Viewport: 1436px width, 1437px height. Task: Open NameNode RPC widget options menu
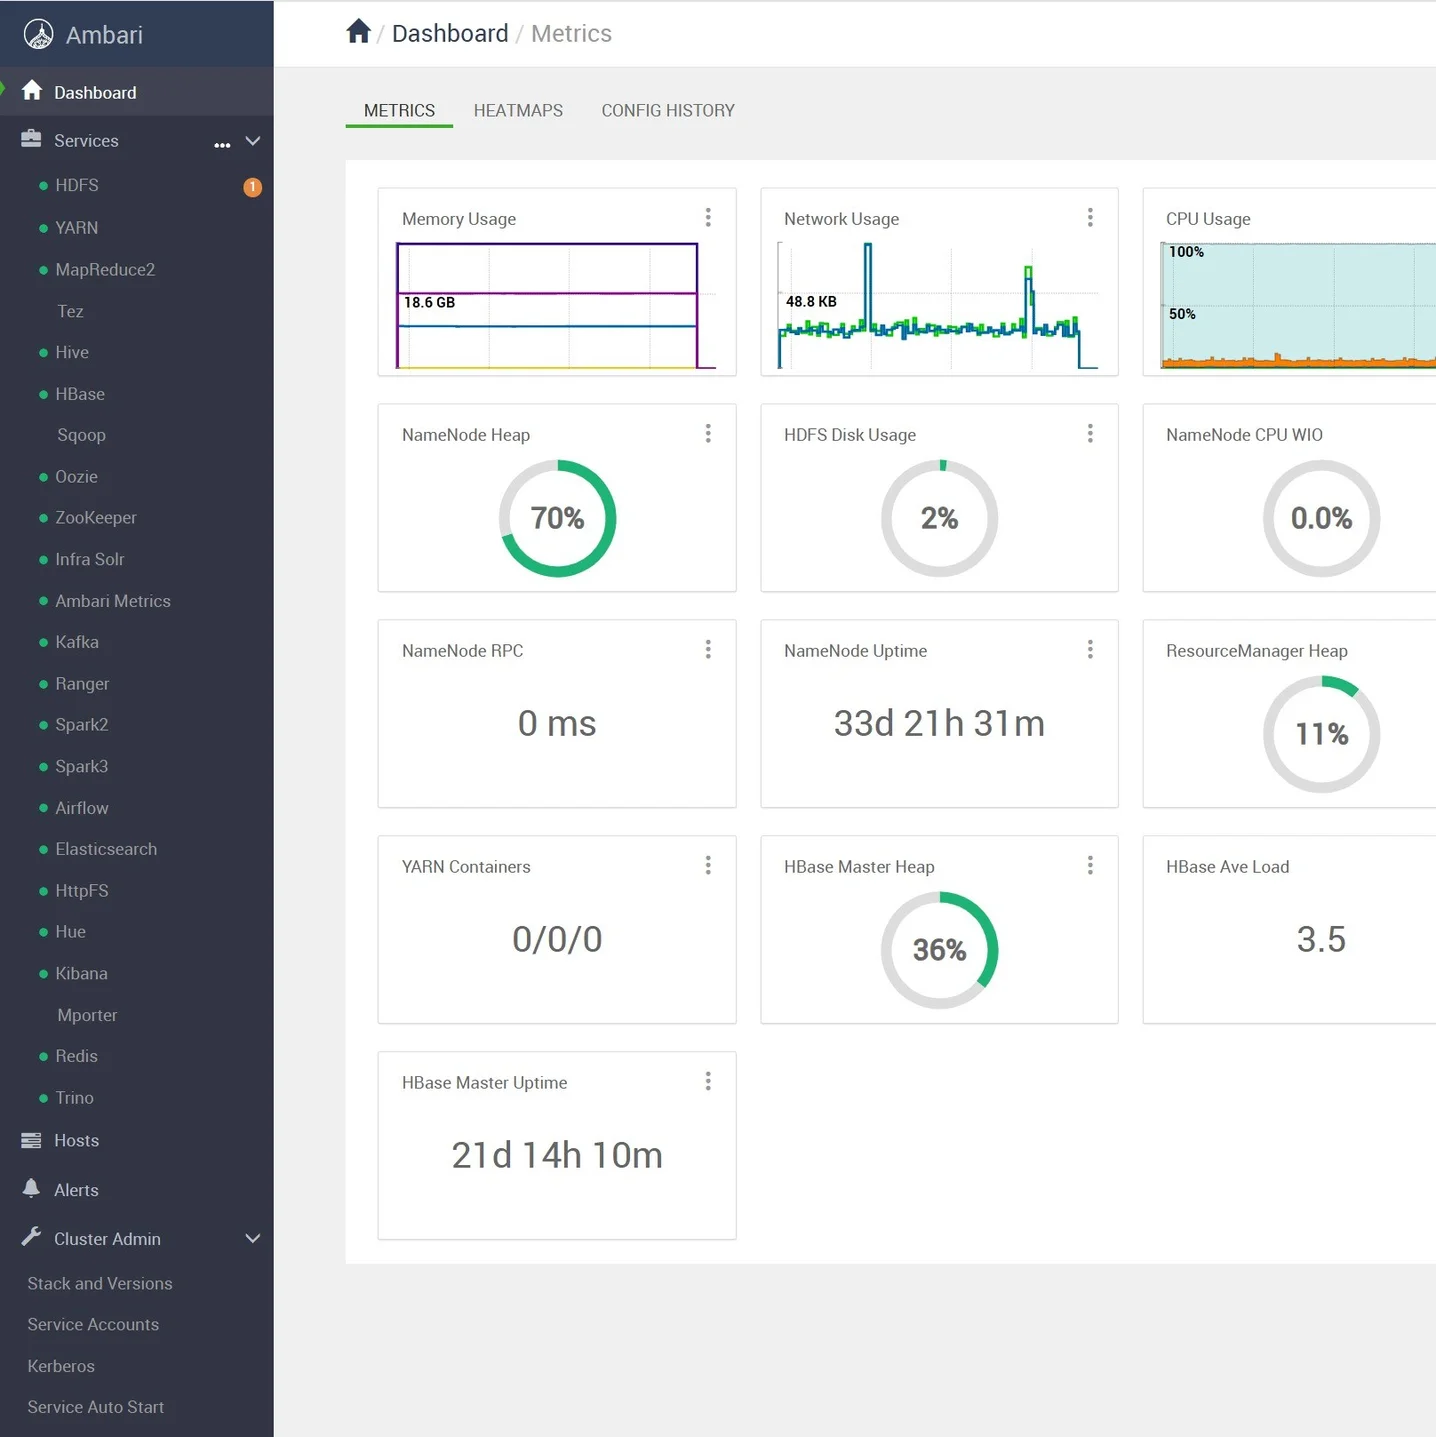coord(708,649)
